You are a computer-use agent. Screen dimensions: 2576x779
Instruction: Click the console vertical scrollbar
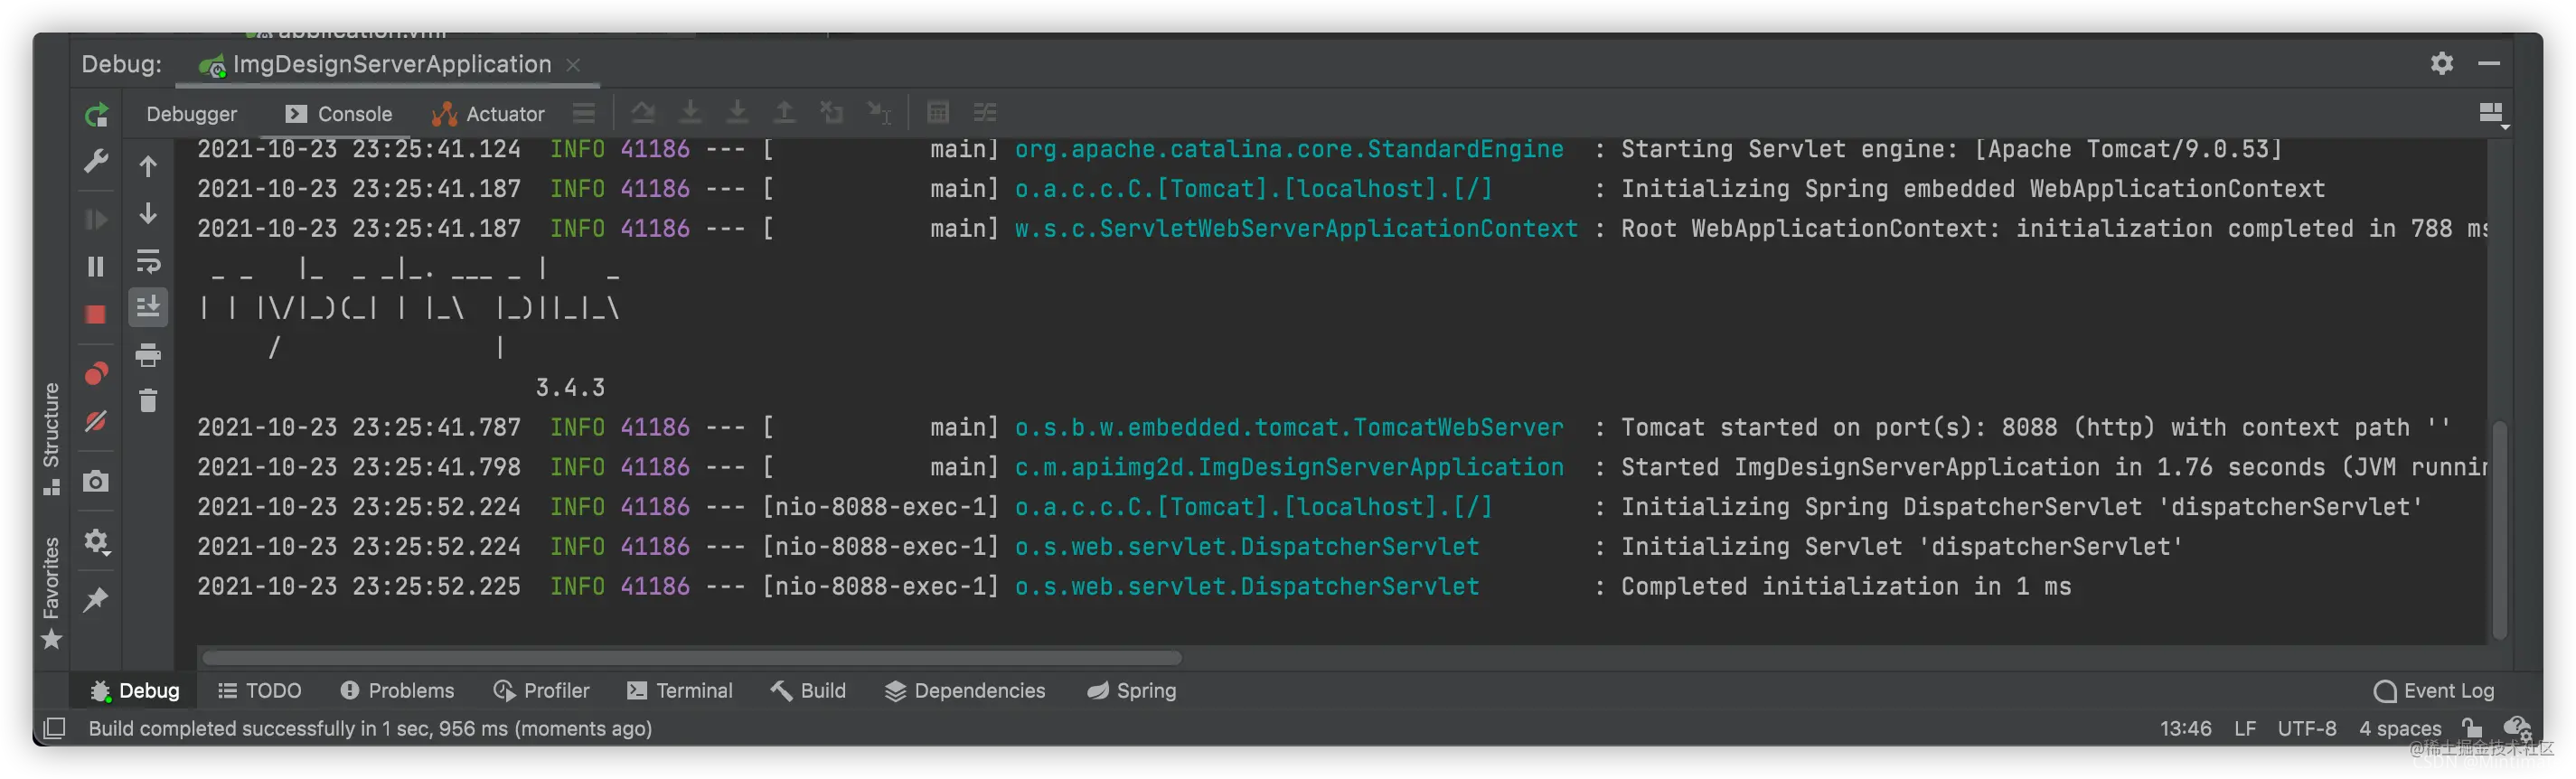[2499, 530]
